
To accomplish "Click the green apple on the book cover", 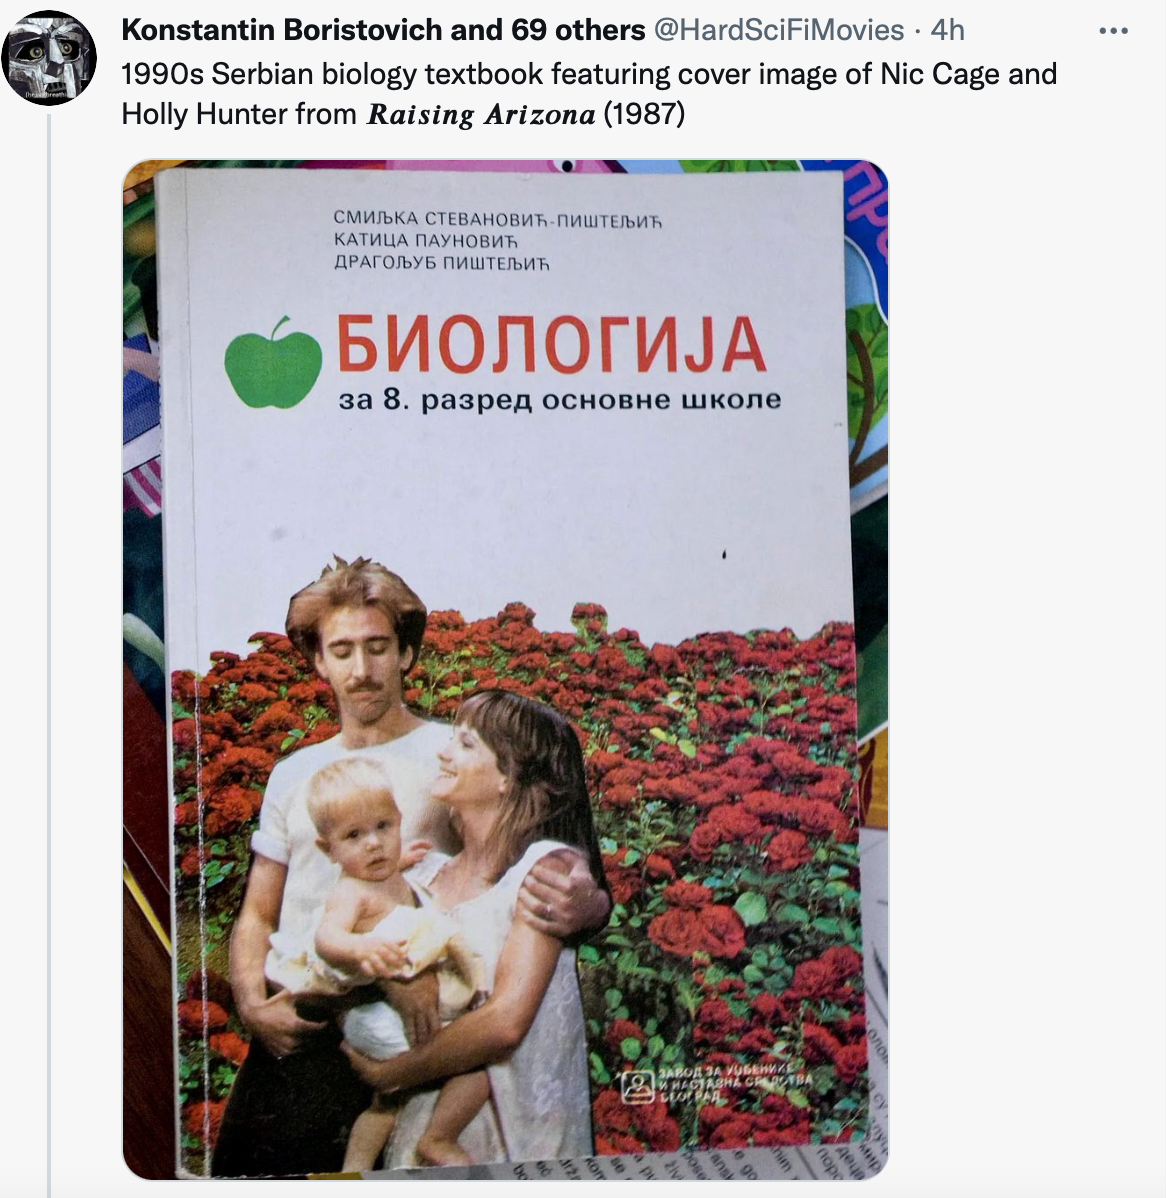I will (273, 363).
